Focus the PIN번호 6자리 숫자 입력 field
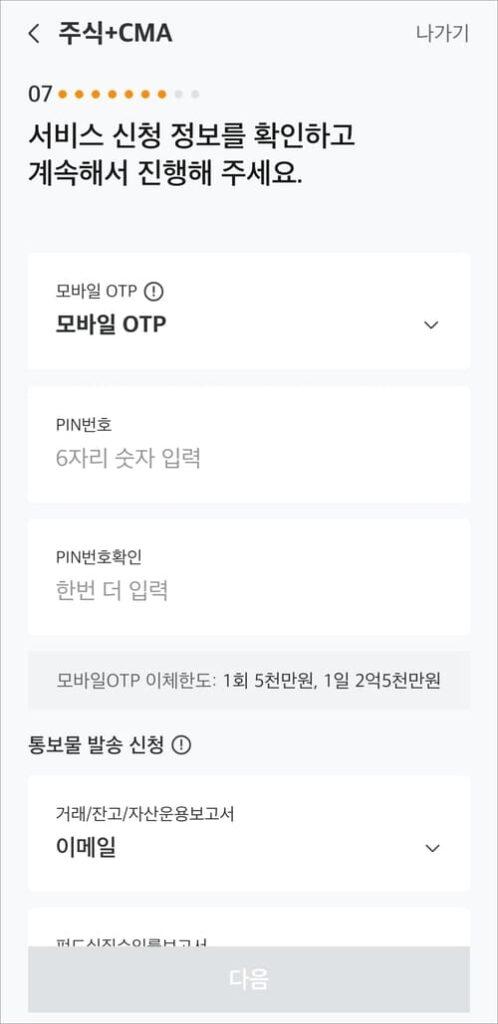 coord(249,444)
